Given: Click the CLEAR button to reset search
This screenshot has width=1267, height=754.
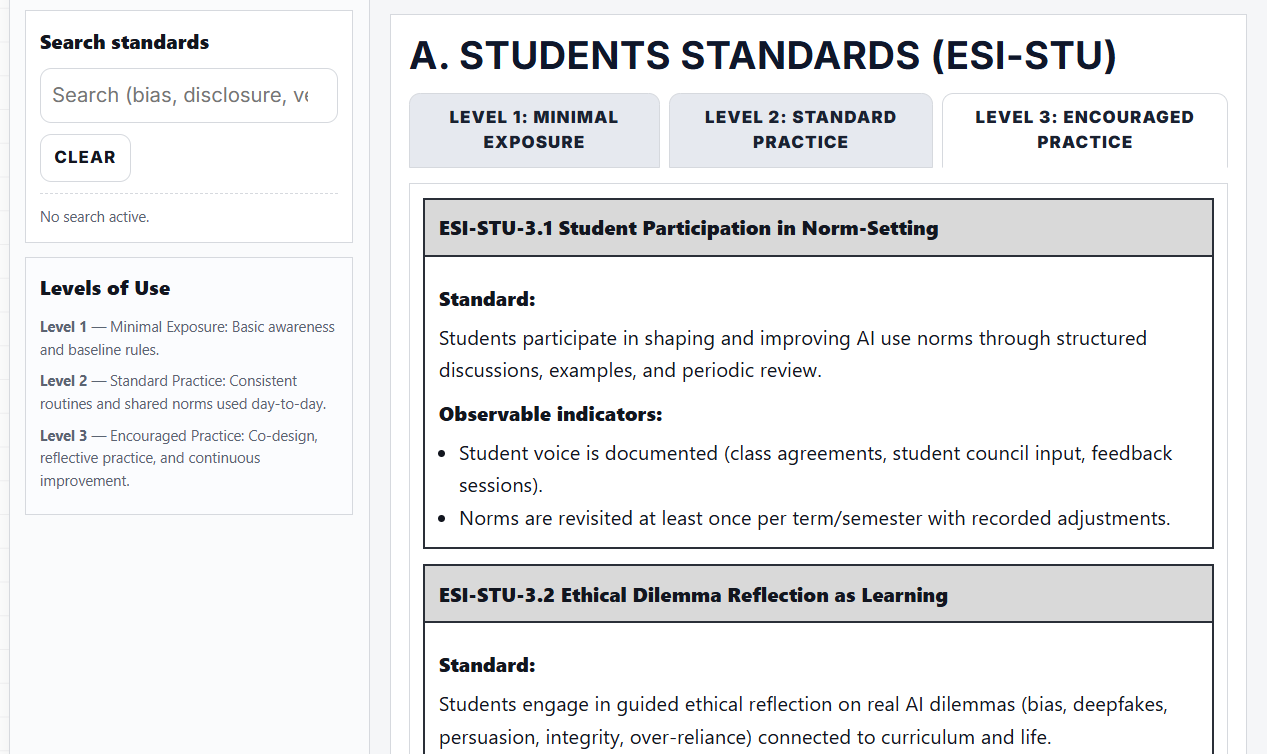Looking at the screenshot, I should click(85, 157).
